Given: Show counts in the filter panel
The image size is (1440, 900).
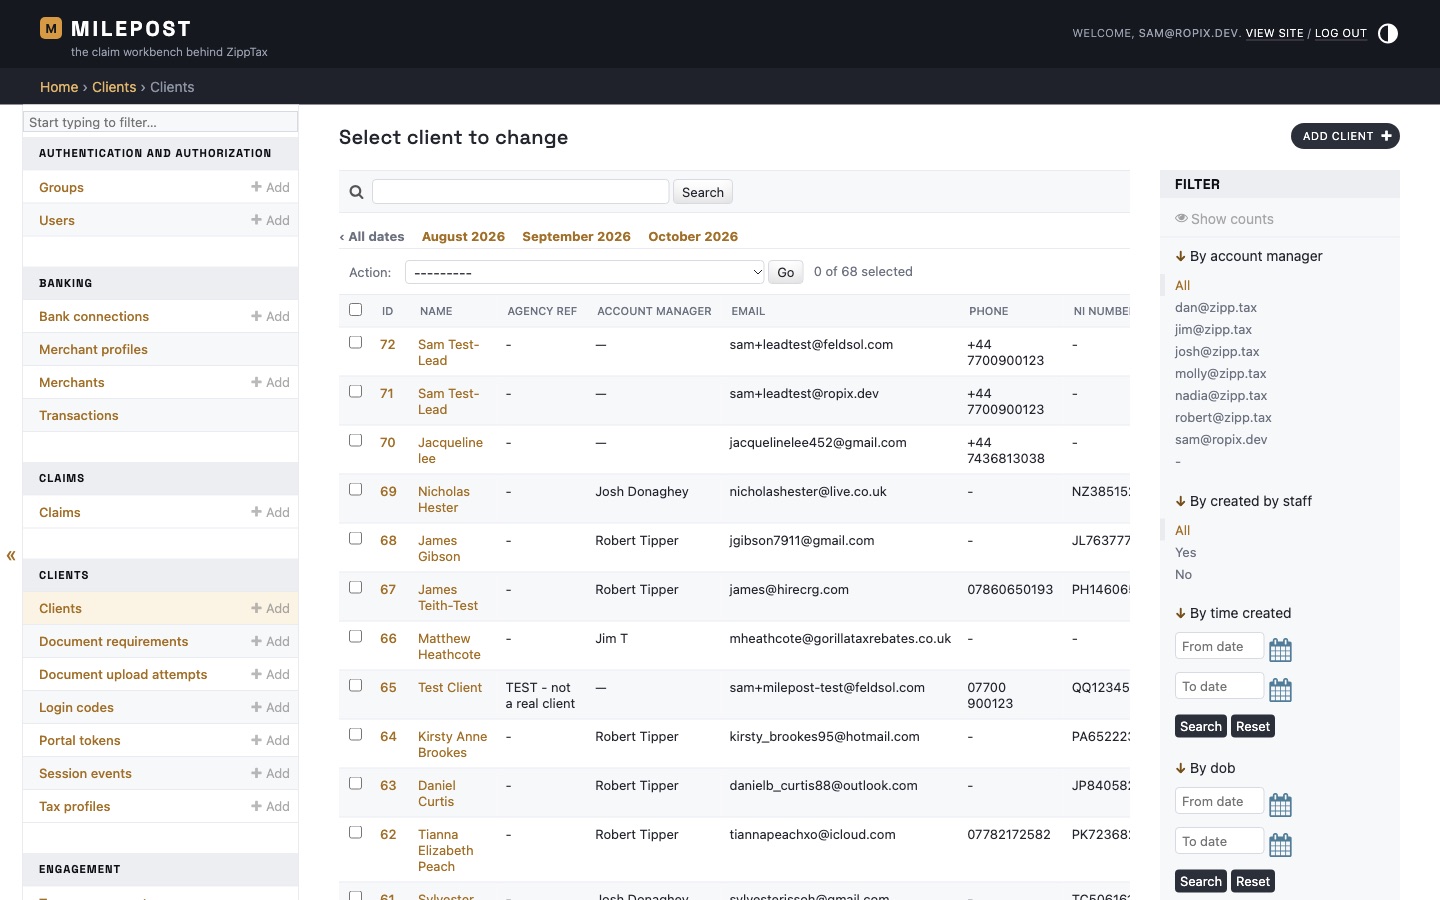Looking at the screenshot, I should [1224, 219].
